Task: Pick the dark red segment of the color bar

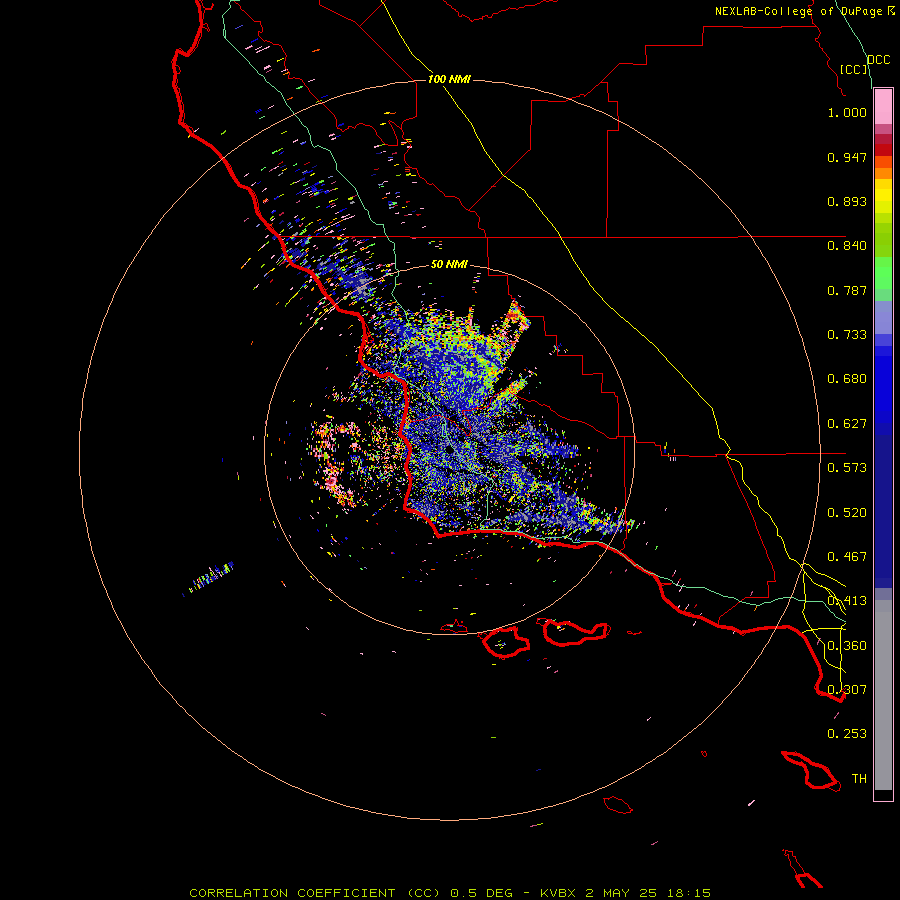Action: (x=883, y=149)
